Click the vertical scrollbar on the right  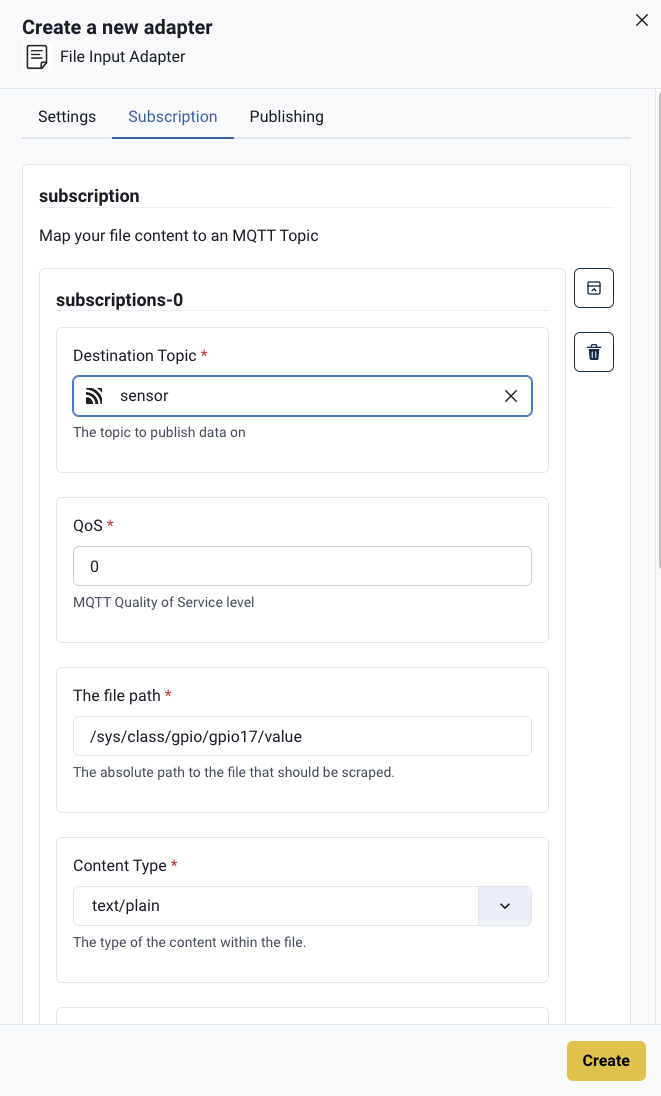point(658,329)
